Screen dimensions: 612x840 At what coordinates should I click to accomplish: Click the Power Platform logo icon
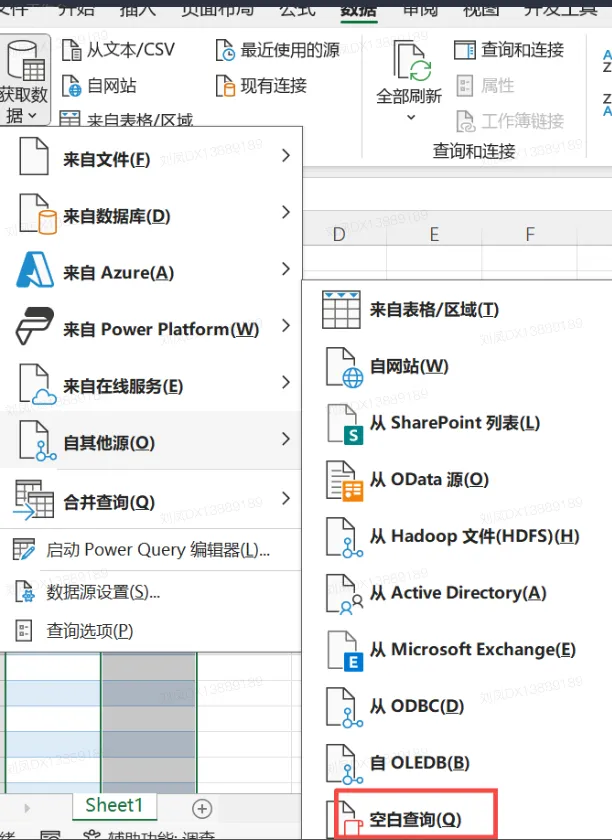point(35,326)
